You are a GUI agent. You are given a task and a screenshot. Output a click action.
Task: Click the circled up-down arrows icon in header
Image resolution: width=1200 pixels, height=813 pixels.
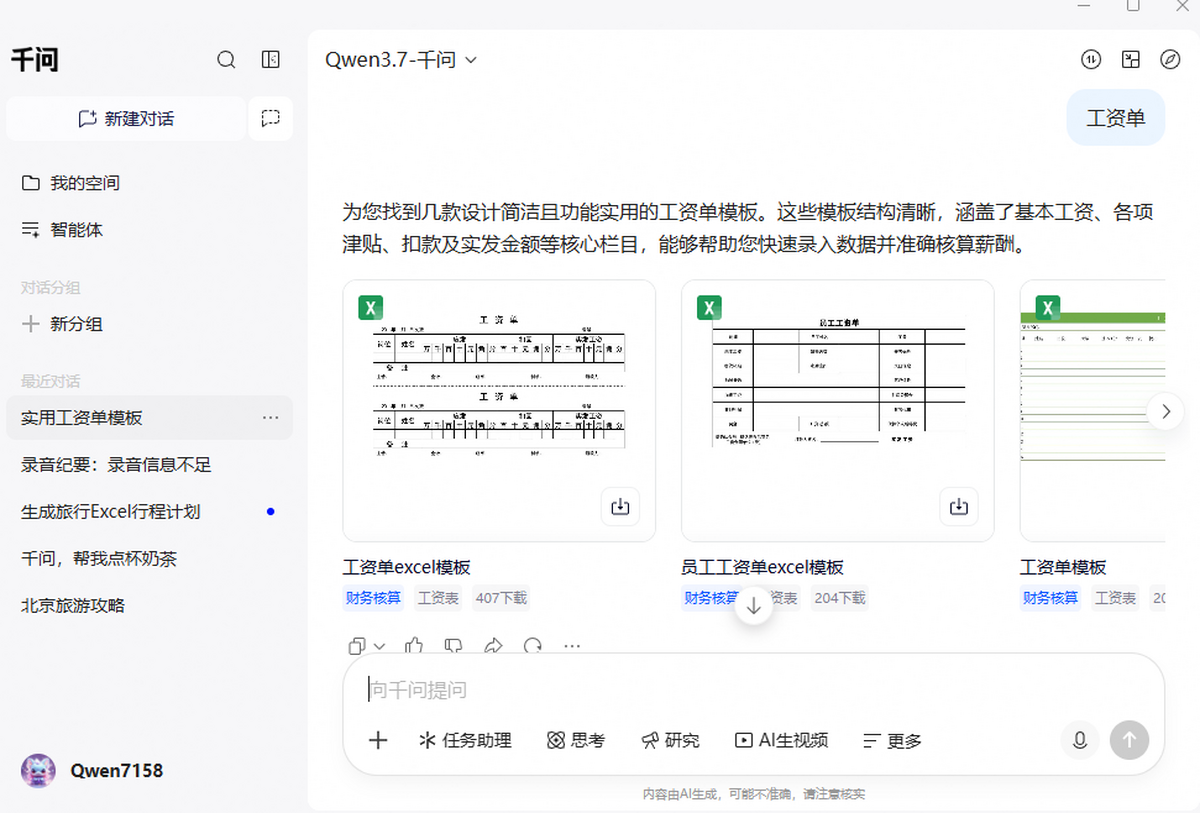pyautogui.click(x=1091, y=60)
